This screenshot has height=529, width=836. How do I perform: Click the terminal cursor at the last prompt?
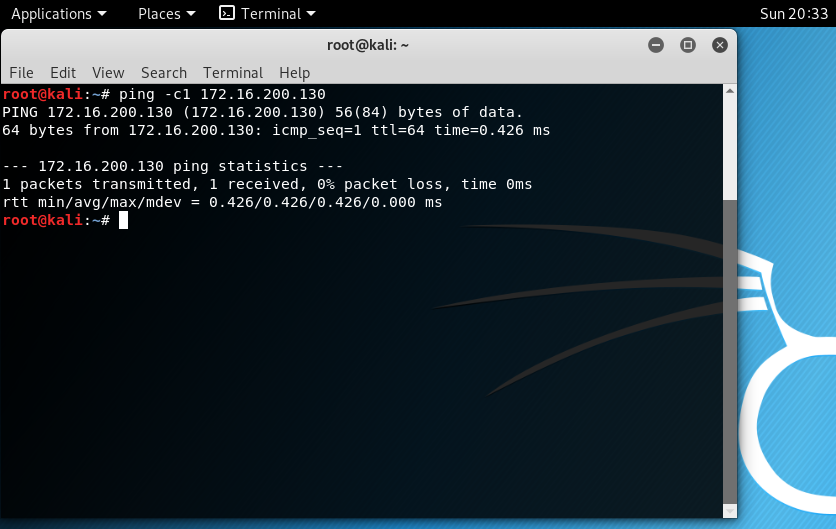[x=123, y=220]
